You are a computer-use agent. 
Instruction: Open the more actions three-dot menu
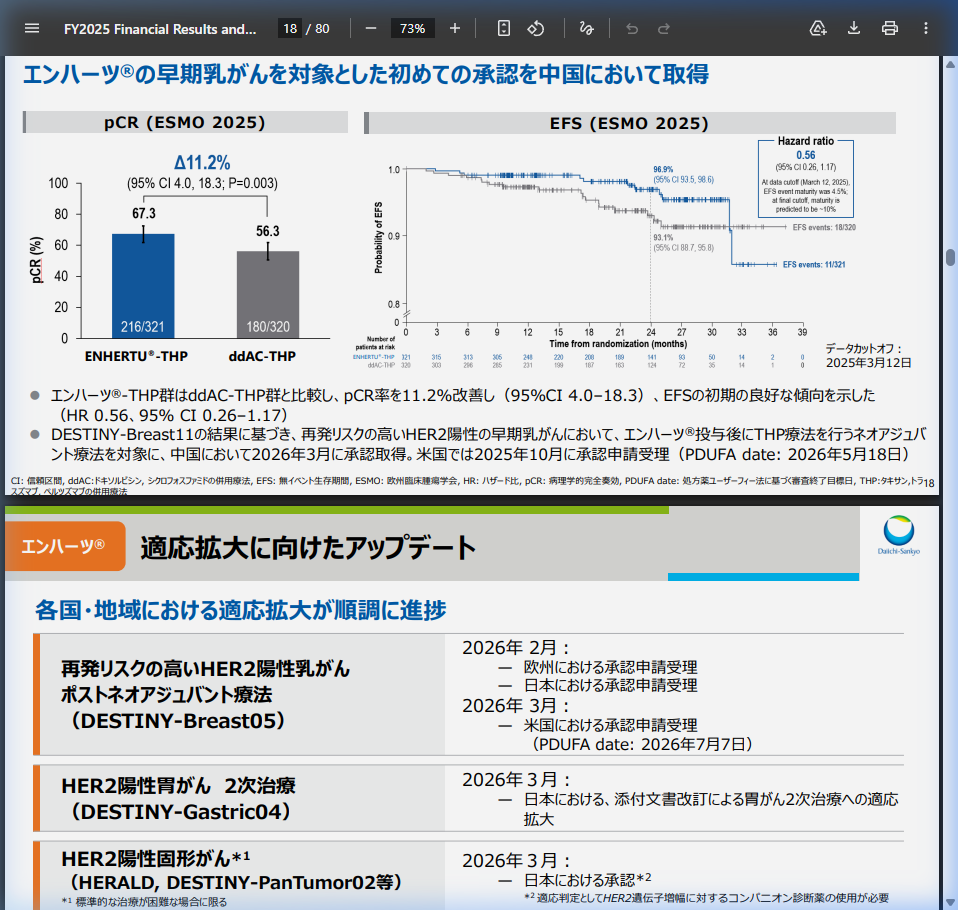(x=926, y=28)
